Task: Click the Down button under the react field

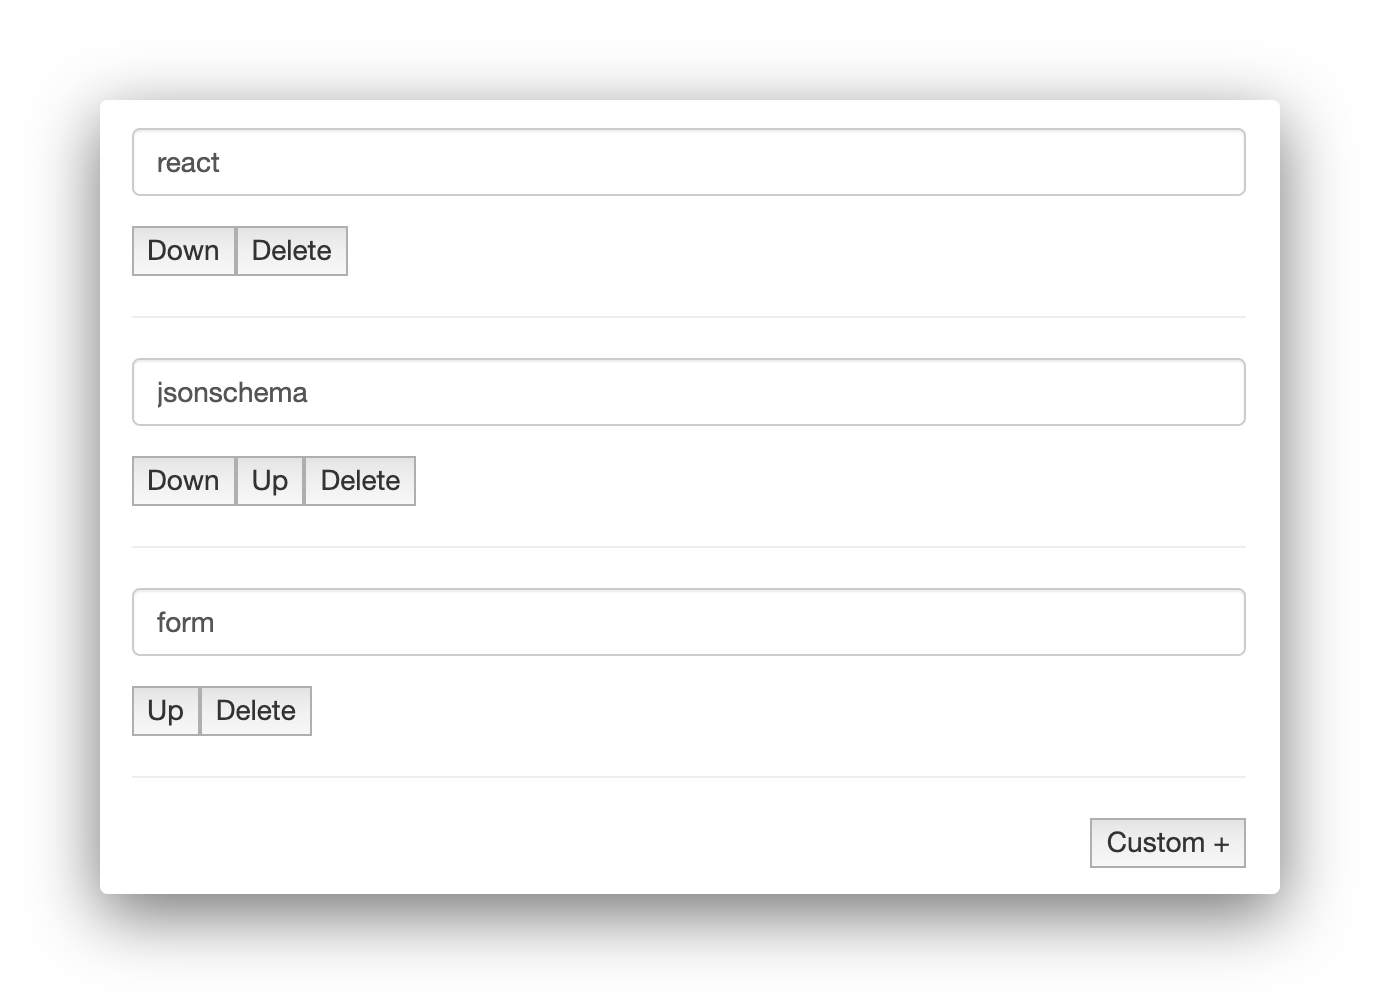Action: 183,251
